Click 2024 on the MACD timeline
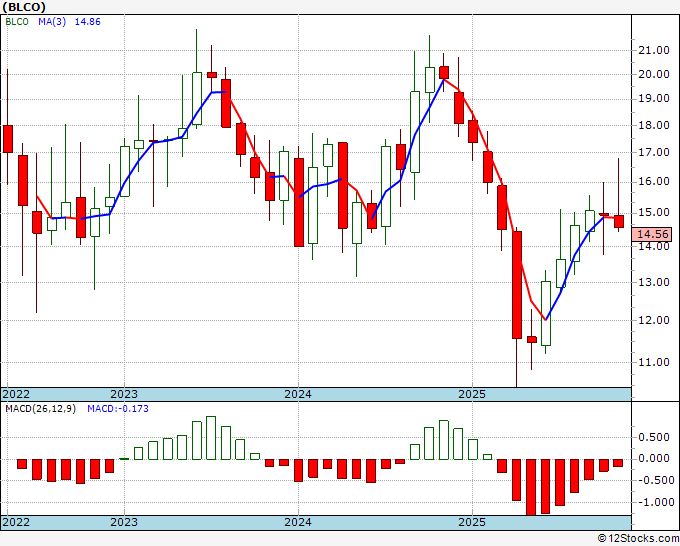The height and width of the screenshot is (546, 680). point(298,522)
